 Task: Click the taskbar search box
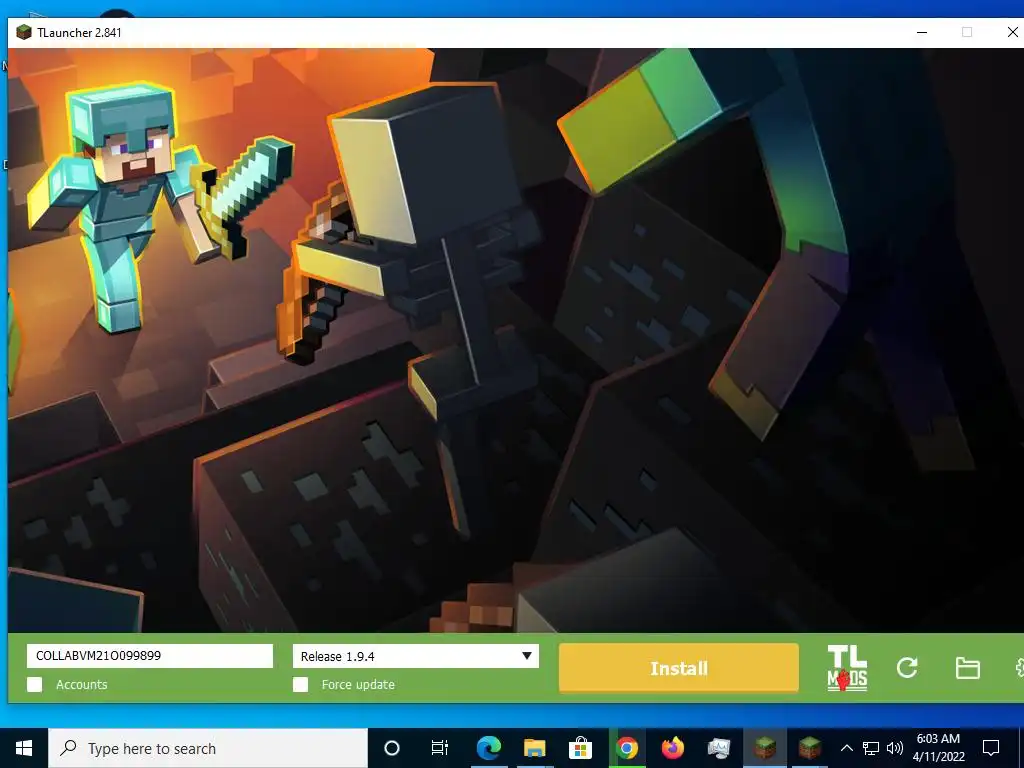[208, 748]
